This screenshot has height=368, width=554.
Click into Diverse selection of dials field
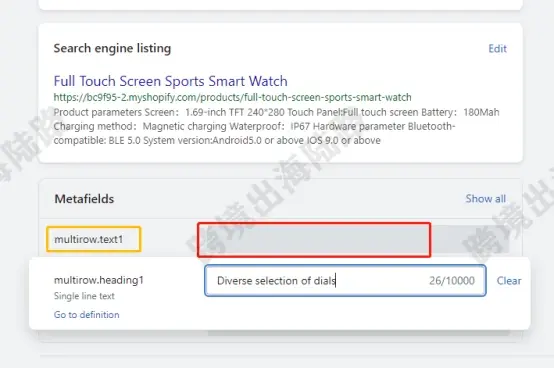coord(345,280)
